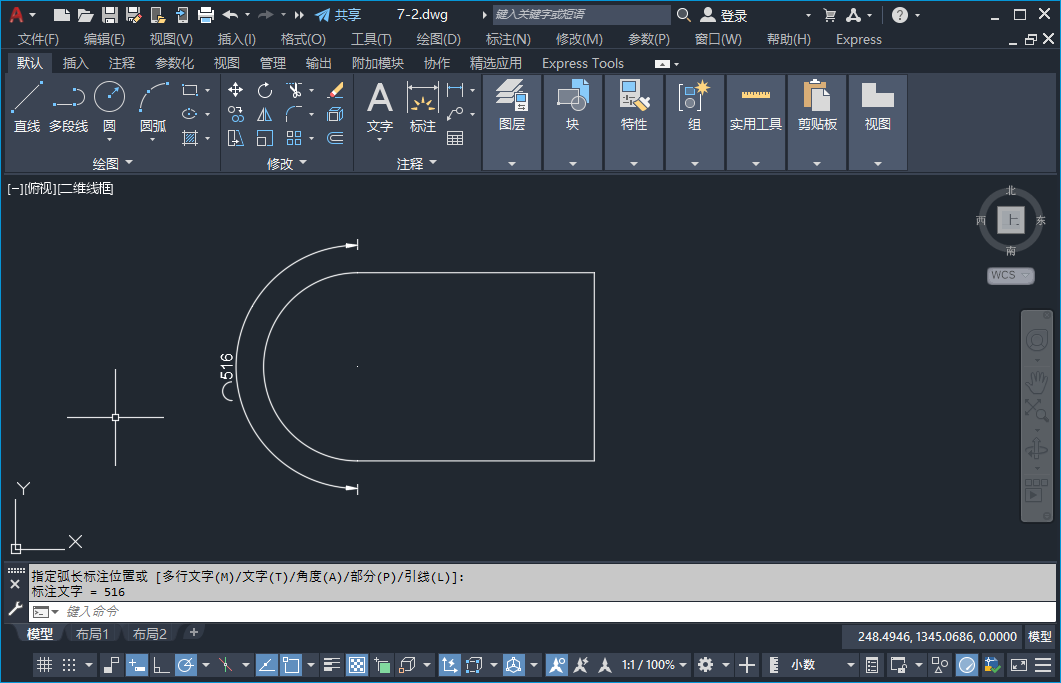Open the 图层 (Layers) panel dropdown
The image size is (1061, 683).
point(512,163)
